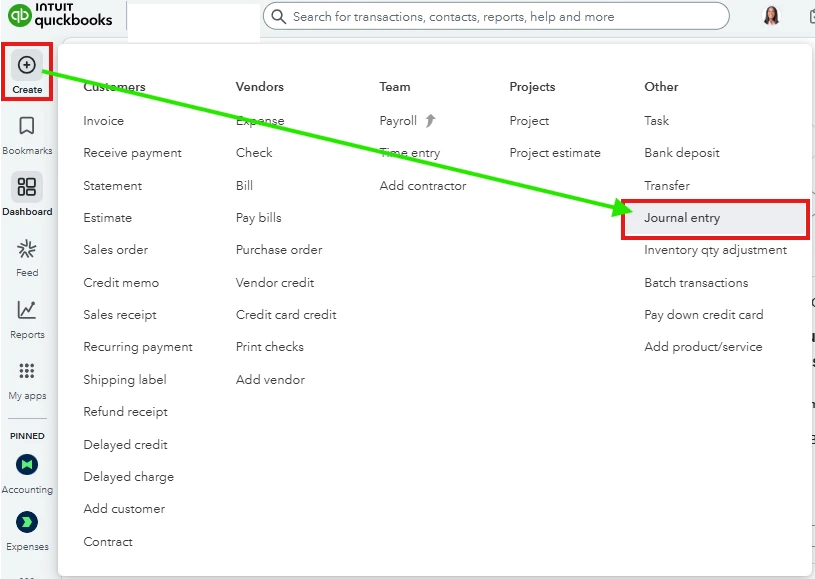
Task: Select Pay bills
Action: click(258, 218)
